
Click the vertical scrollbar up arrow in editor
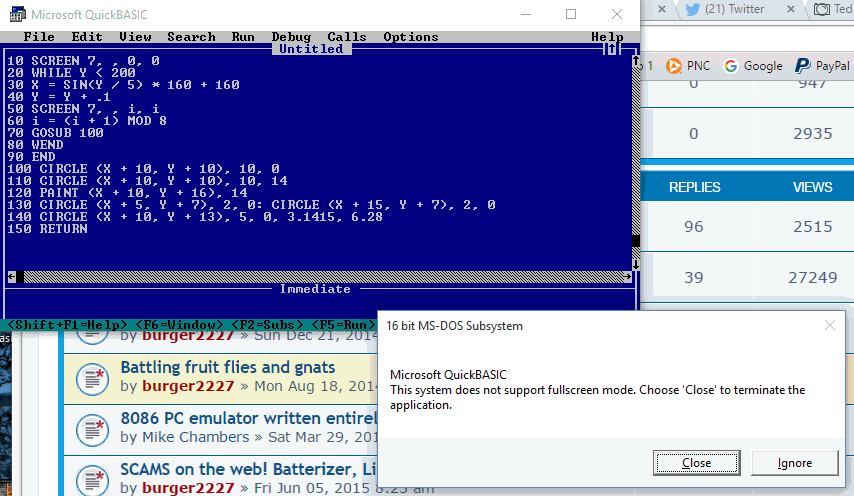pyautogui.click(x=636, y=61)
